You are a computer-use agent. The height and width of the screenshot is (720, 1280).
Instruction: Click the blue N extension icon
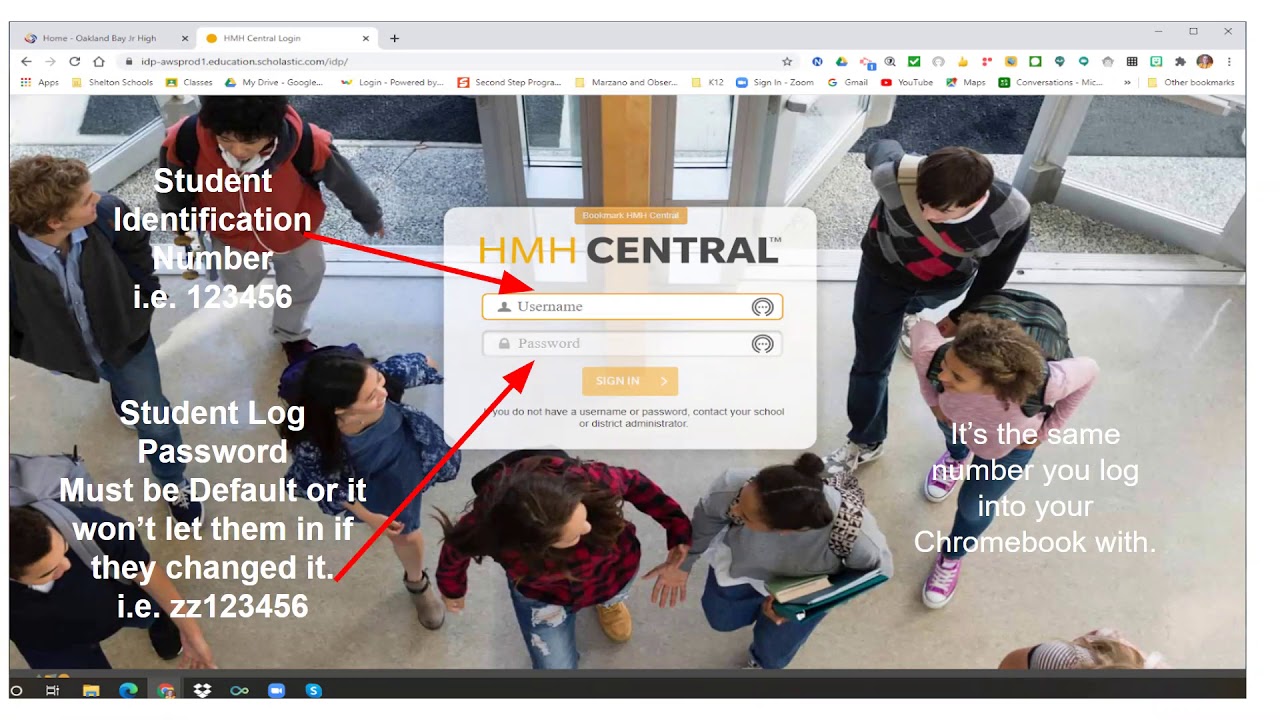817,61
